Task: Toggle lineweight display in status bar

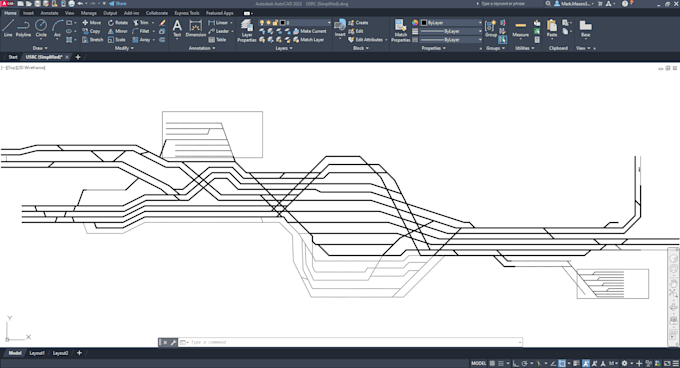Action: click(576, 363)
